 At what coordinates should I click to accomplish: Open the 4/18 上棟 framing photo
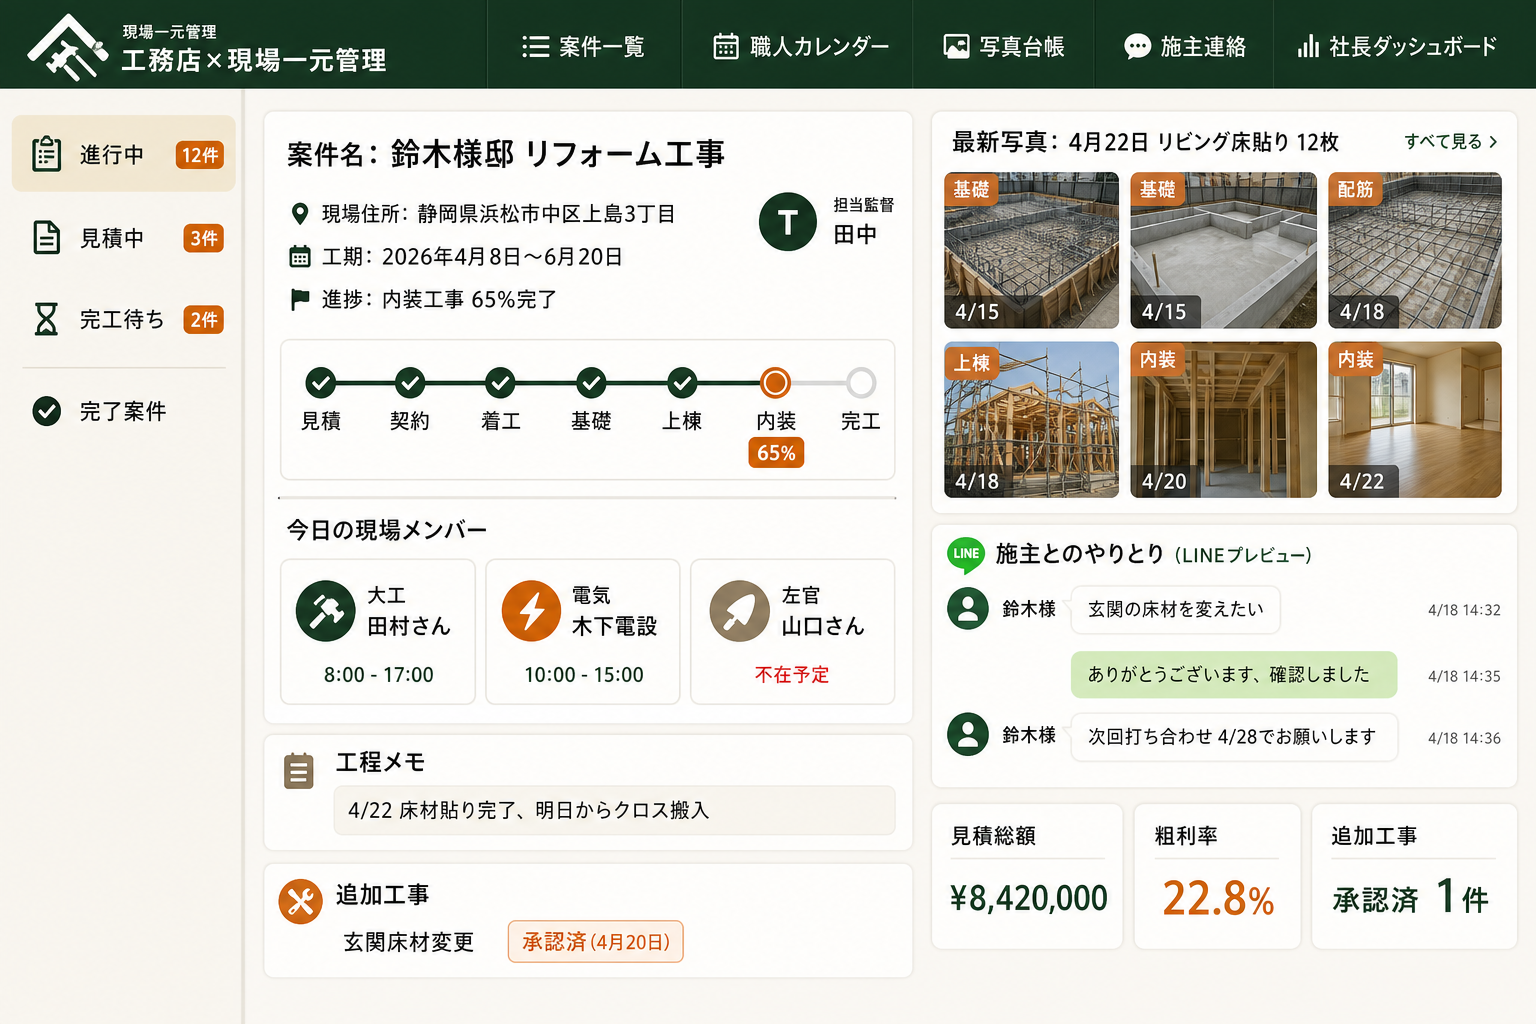point(1031,420)
